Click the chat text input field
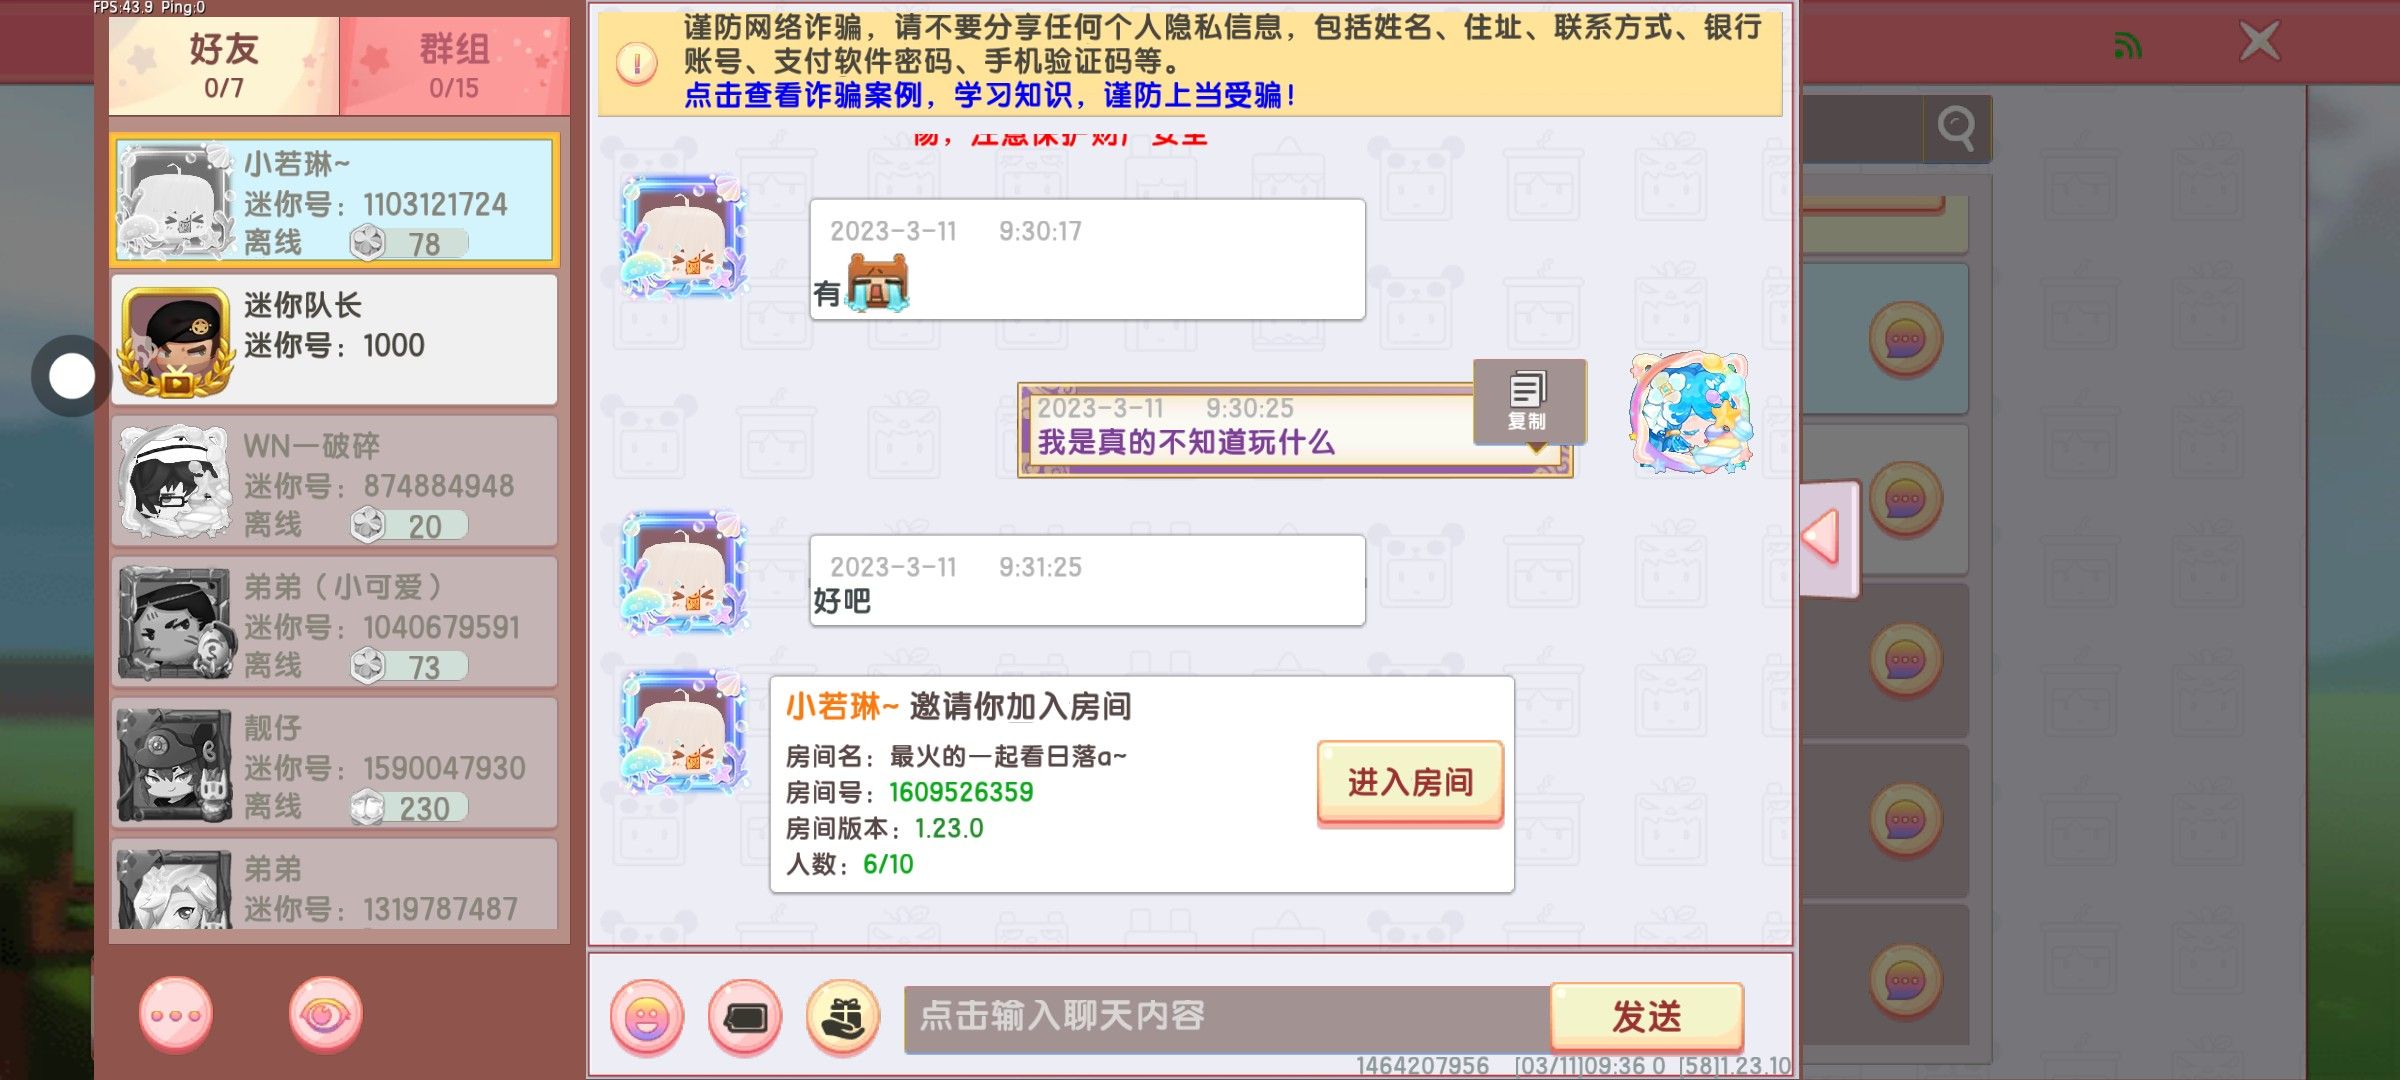 (1227, 1018)
